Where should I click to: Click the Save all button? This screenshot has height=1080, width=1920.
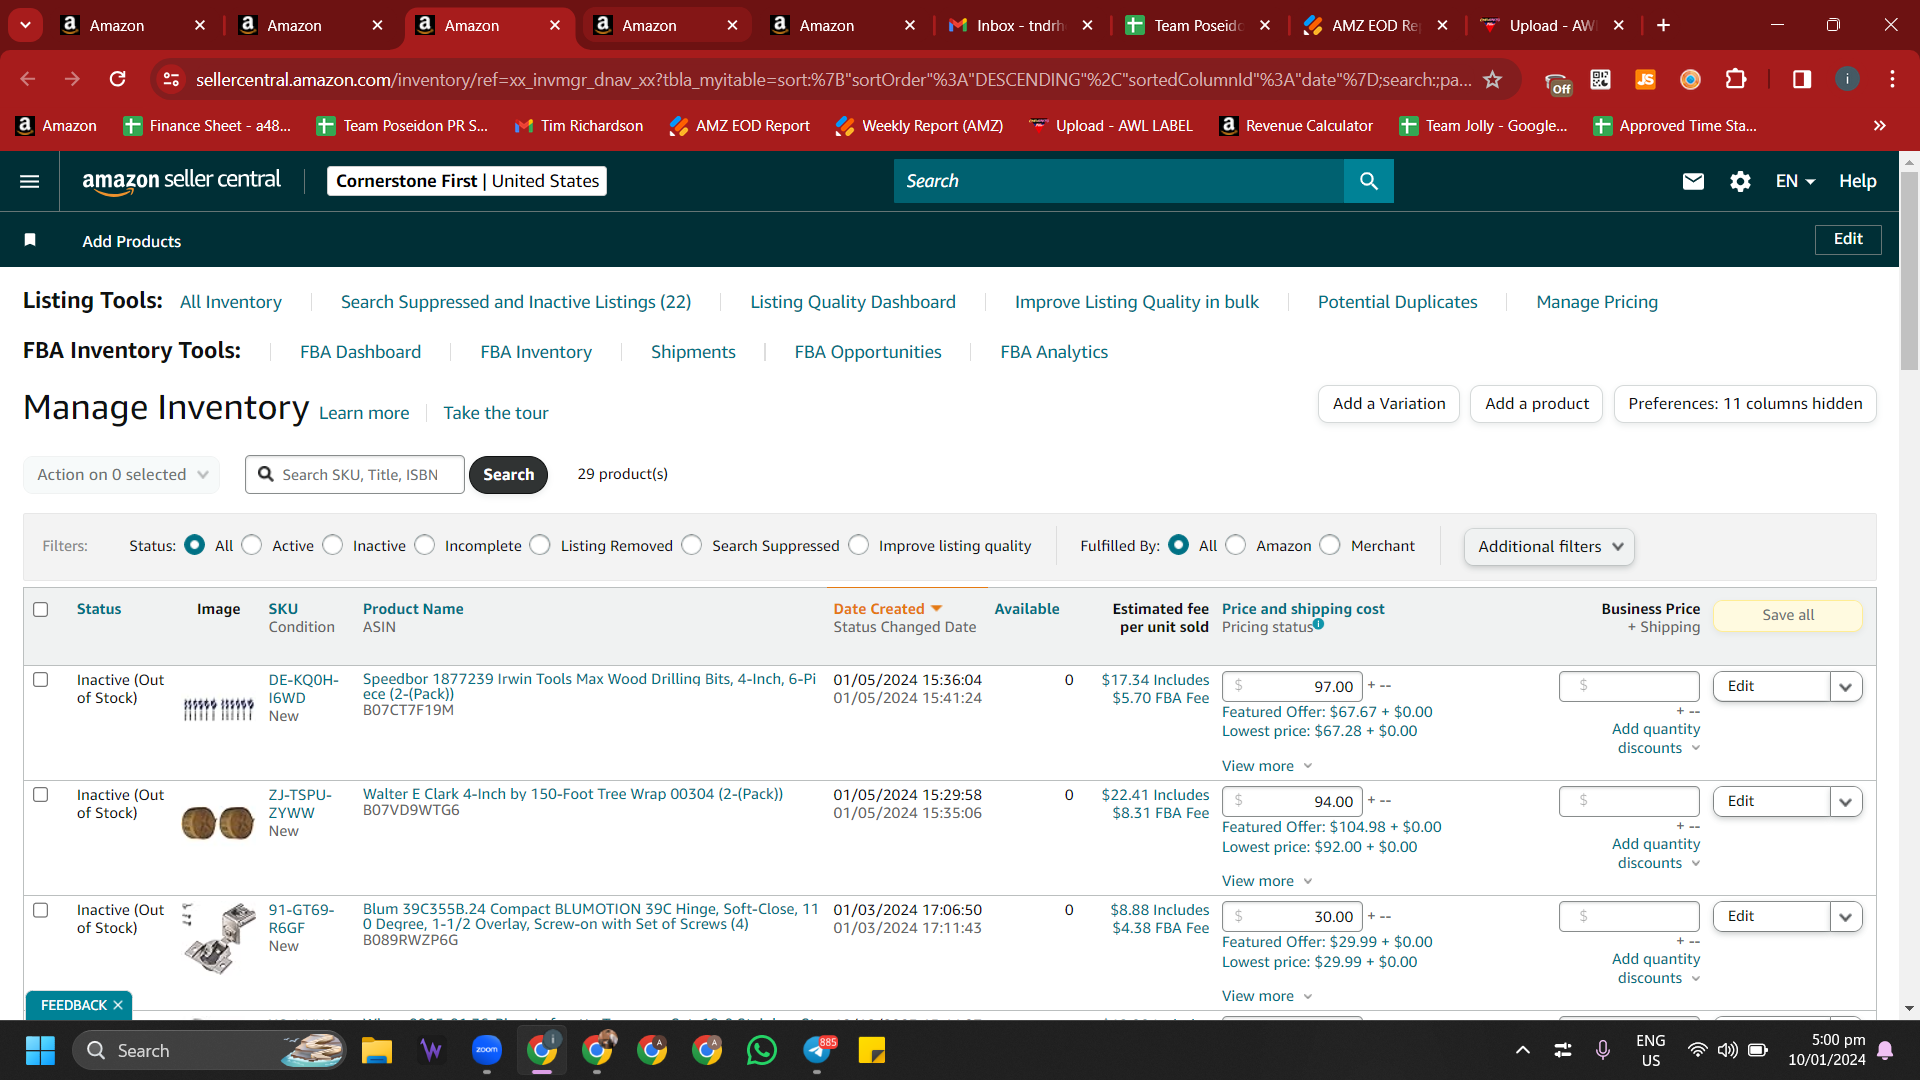click(x=1788, y=615)
